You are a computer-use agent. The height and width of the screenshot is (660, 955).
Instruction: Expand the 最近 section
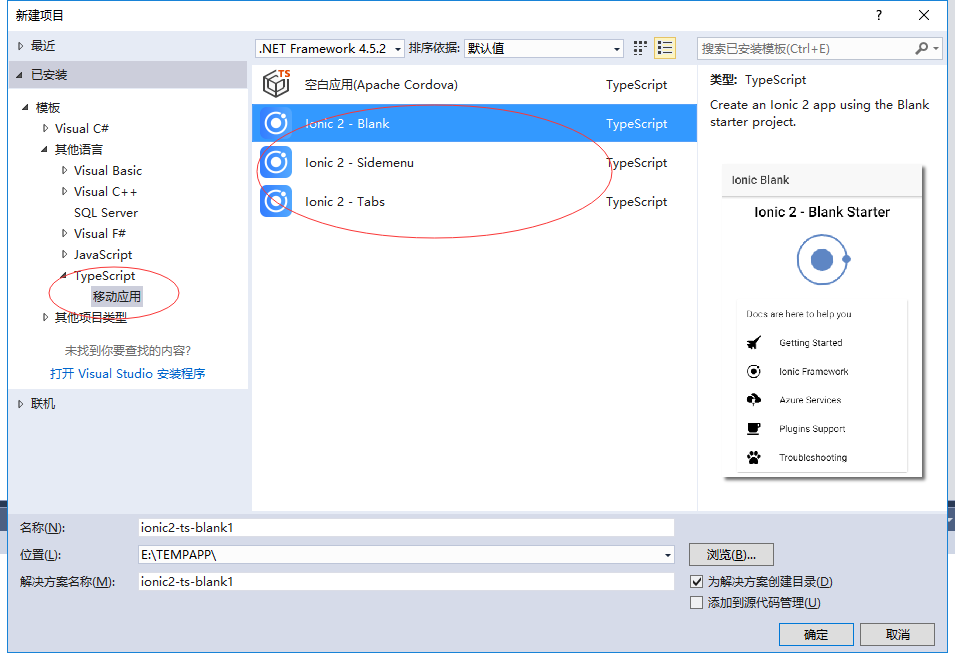(20, 46)
